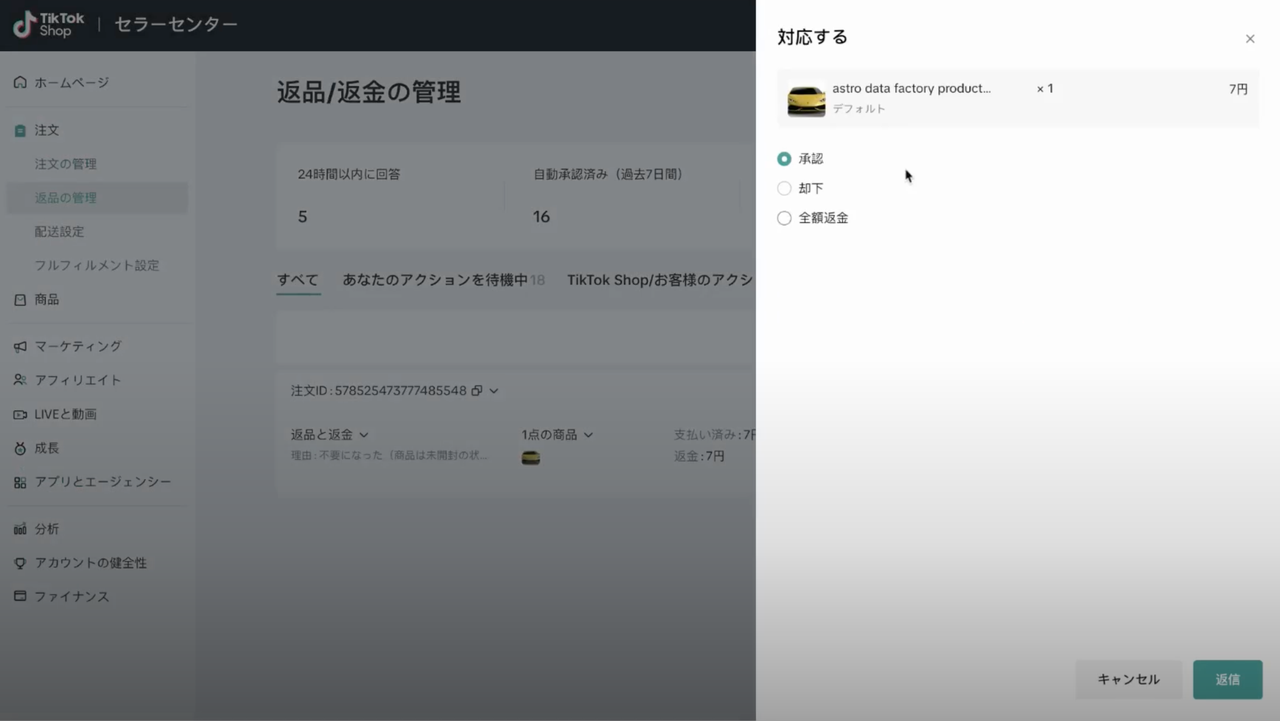Open the ホームページ home icon
This screenshot has width=1280, height=721.
coord(21,82)
